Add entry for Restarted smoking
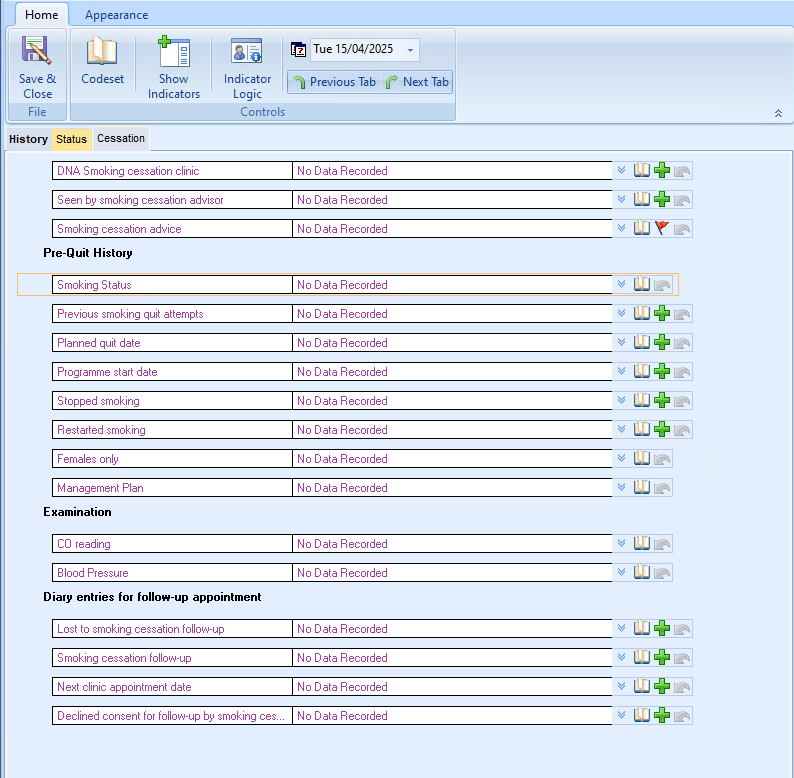Image resolution: width=794 pixels, height=778 pixels. click(x=662, y=429)
